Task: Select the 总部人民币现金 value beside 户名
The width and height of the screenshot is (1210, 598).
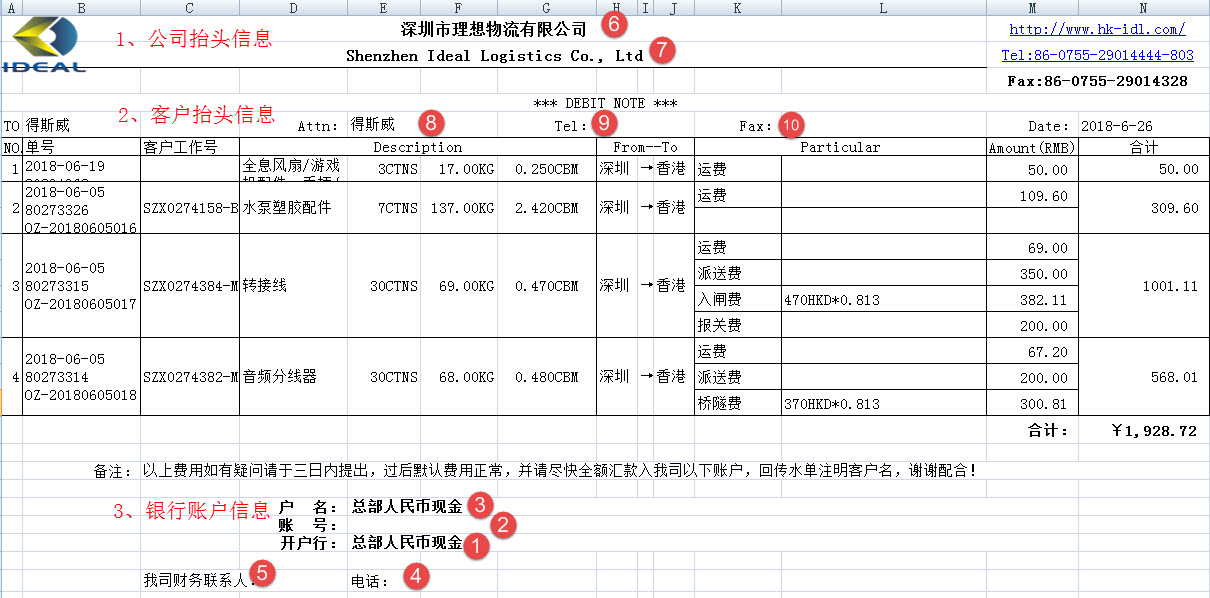Action: (x=407, y=506)
